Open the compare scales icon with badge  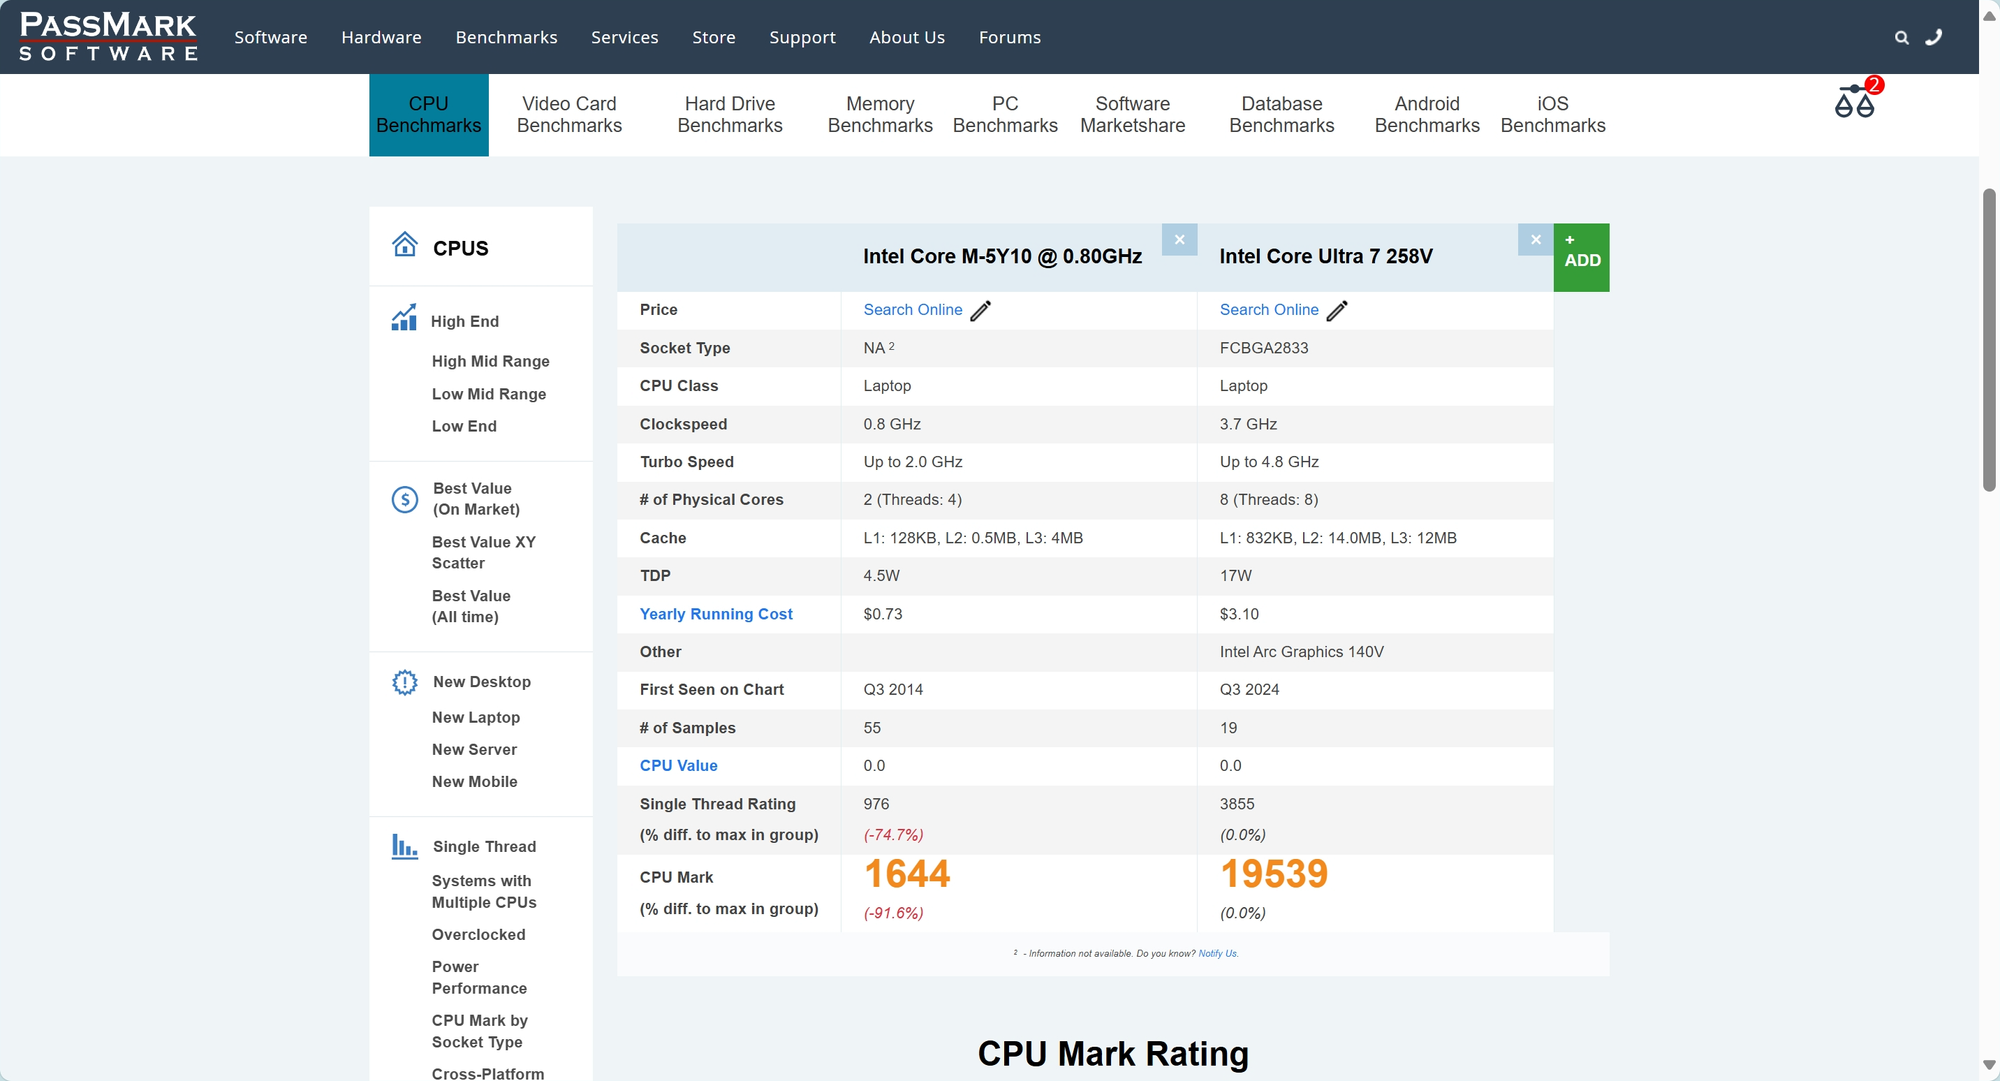click(1855, 101)
